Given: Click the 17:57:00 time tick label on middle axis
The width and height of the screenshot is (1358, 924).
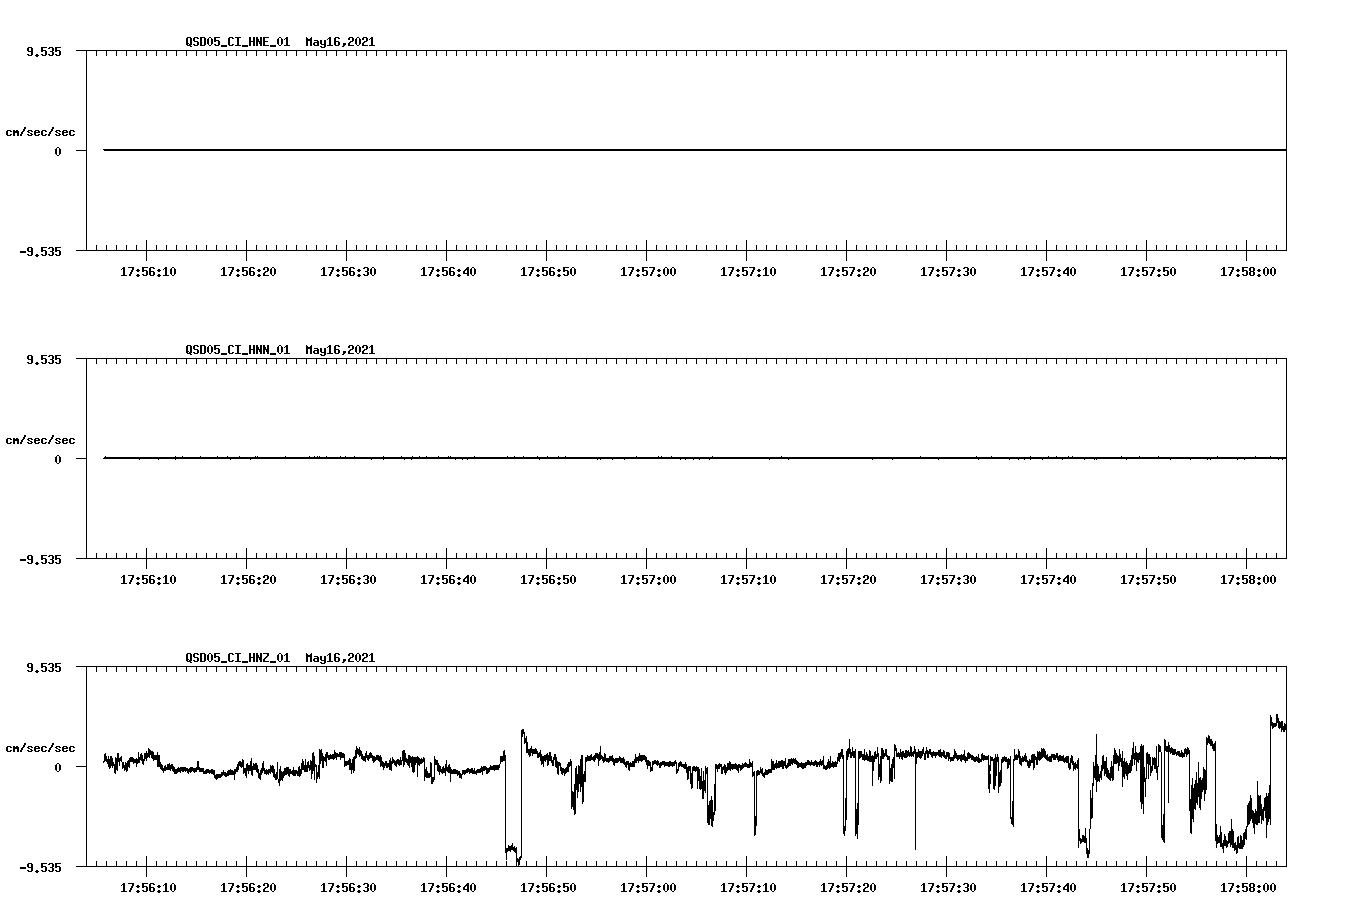Looking at the screenshot, I should pos(650,578).
